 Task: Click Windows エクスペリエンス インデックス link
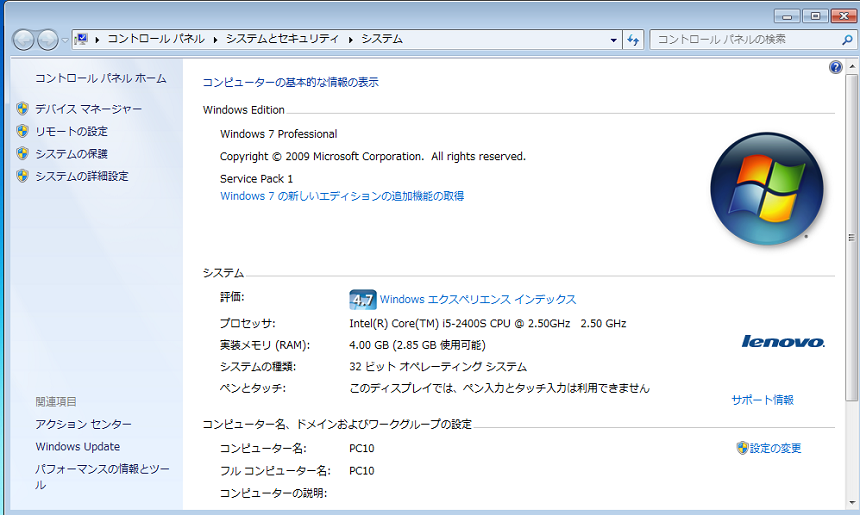(478, 299)
